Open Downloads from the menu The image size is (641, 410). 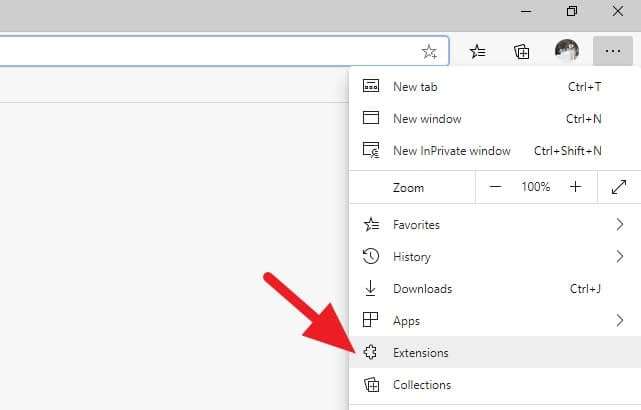pos(495,289)
